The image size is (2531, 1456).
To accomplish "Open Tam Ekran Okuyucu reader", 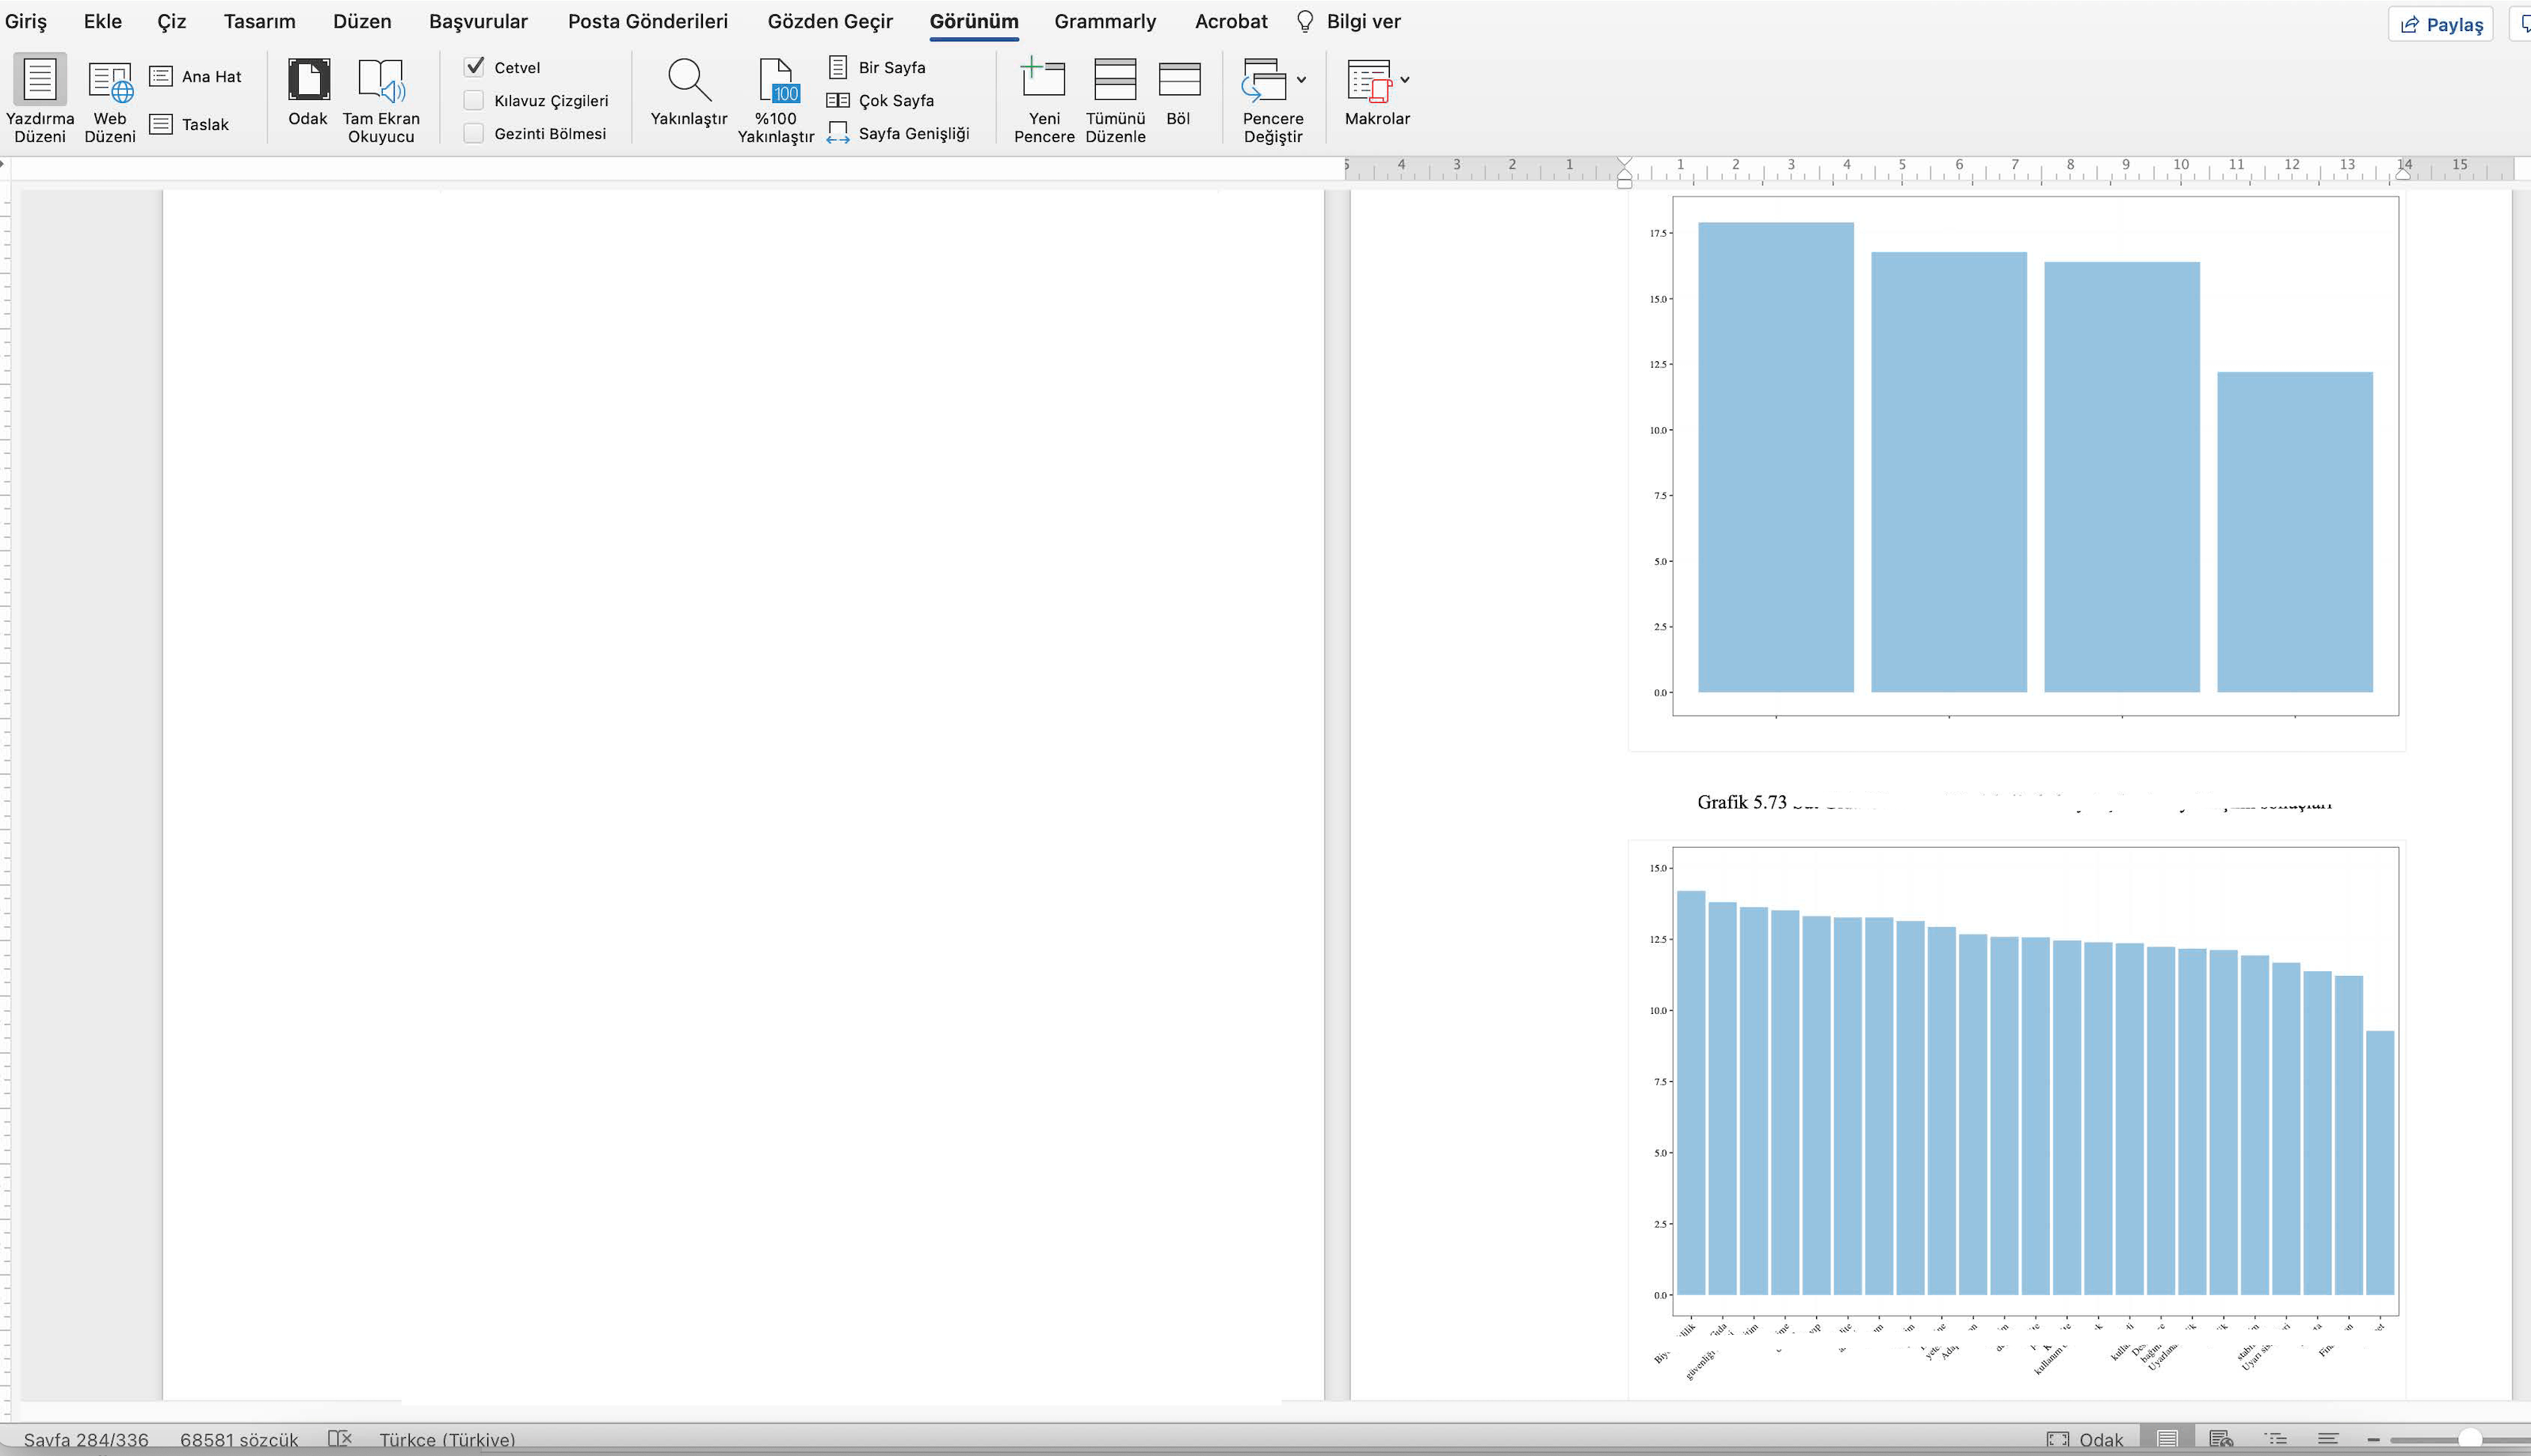I will point(381,99).
